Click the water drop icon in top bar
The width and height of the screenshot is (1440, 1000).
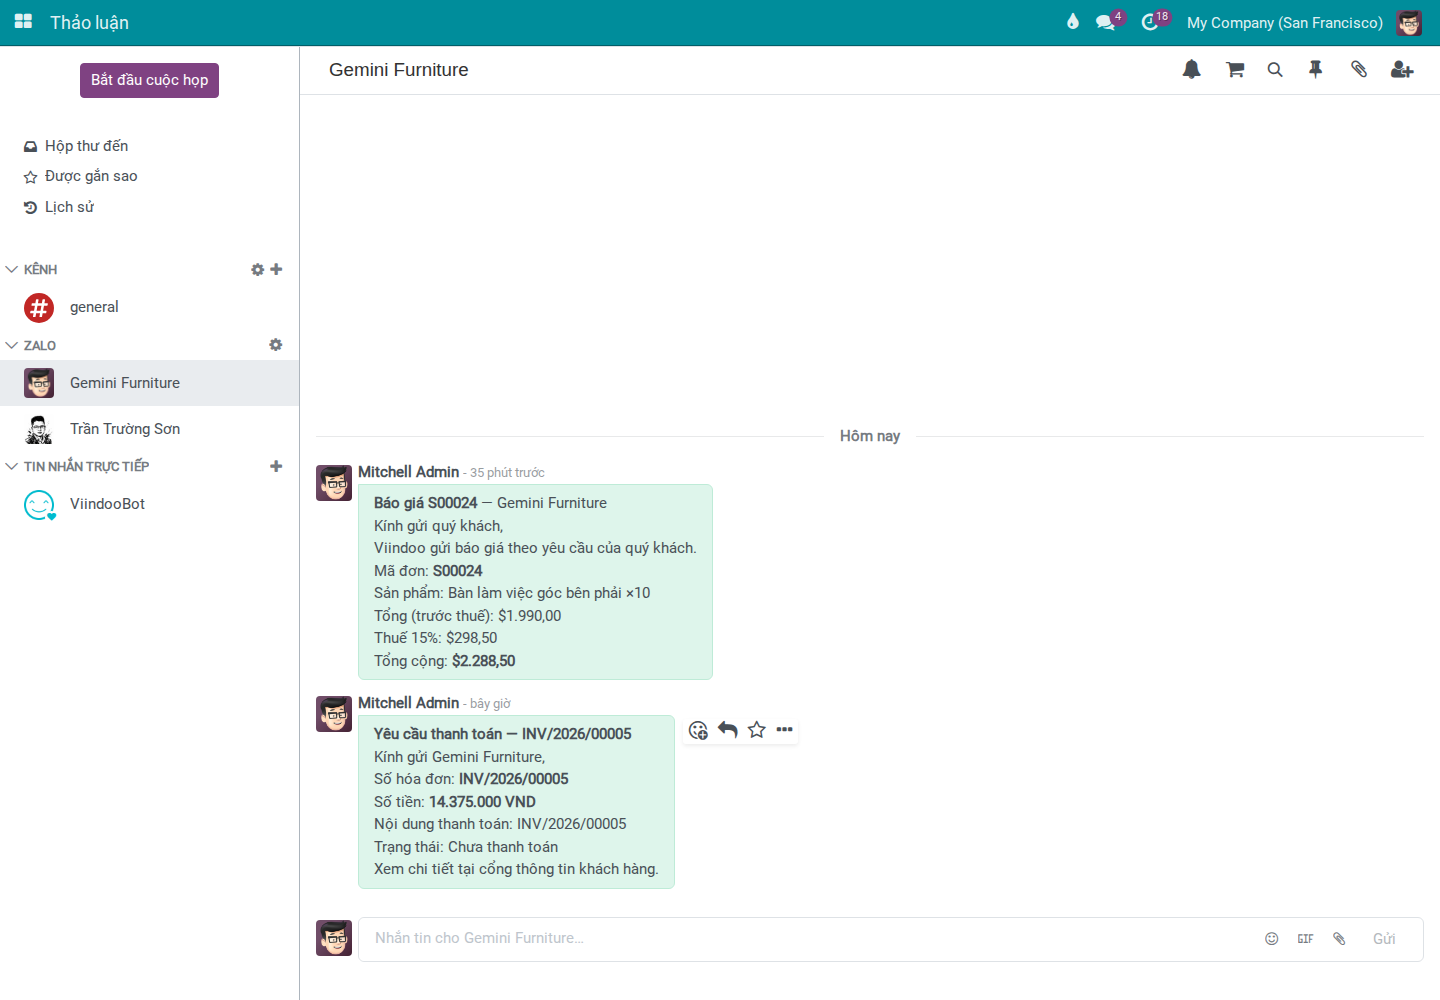pyautogui.click(x=1073, y=22)
